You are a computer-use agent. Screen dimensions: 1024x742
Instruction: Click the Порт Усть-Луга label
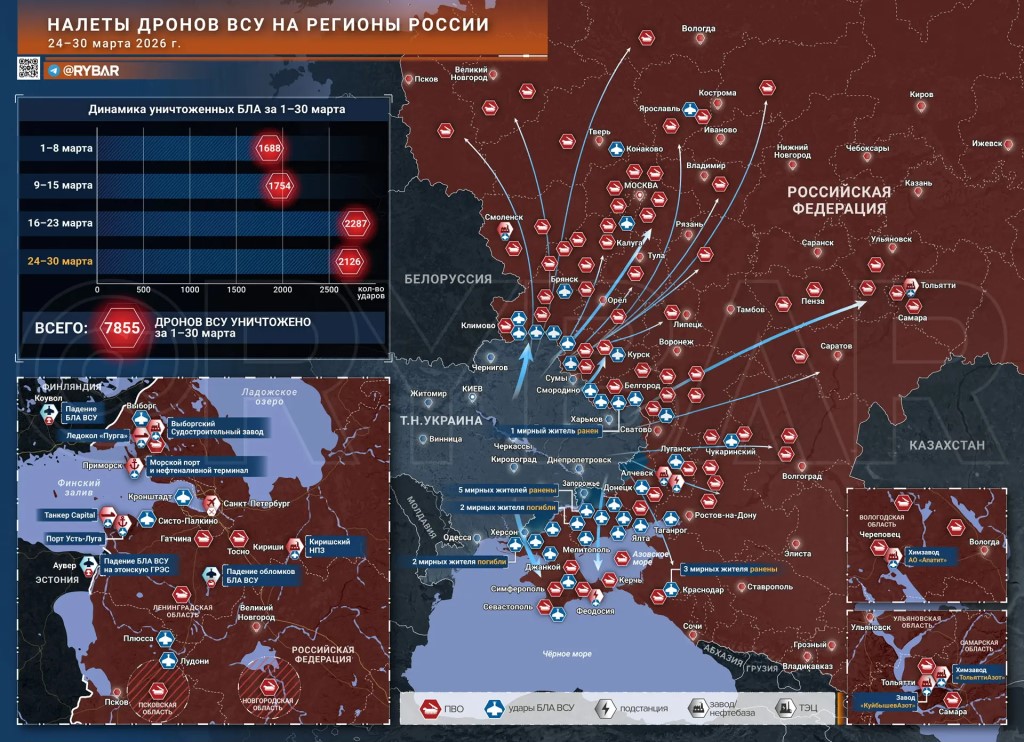point(74,539)
